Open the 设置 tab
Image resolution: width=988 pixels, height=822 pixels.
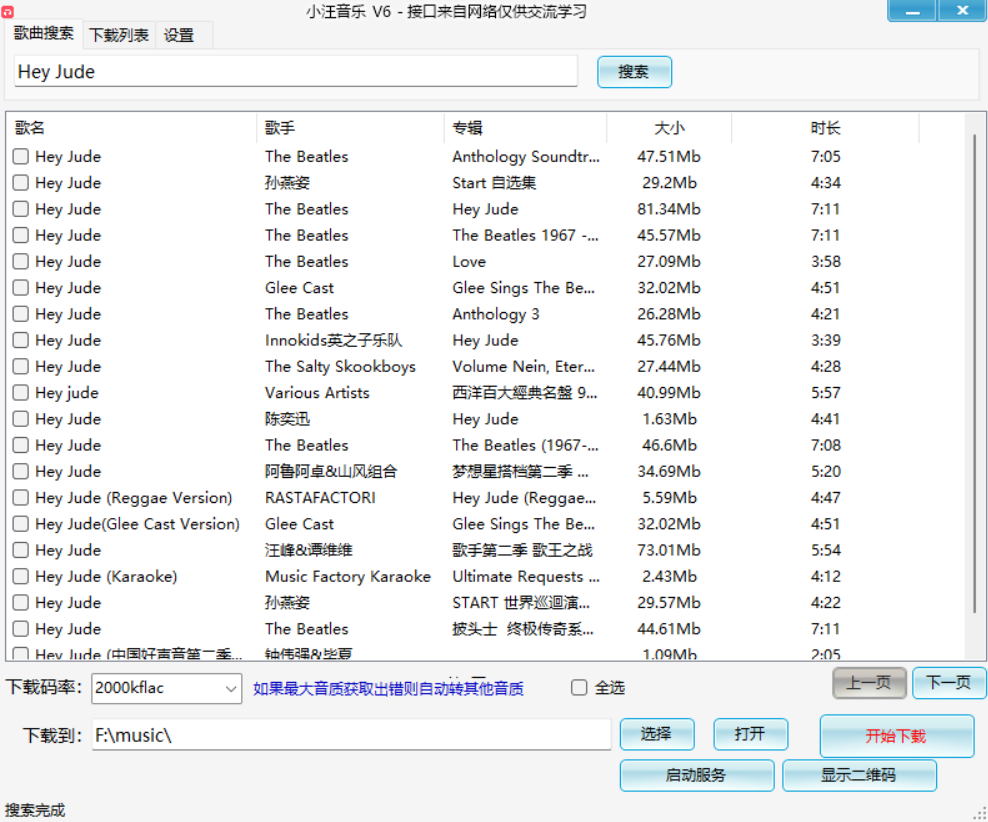pyautogui.click(x=179, y=35)
